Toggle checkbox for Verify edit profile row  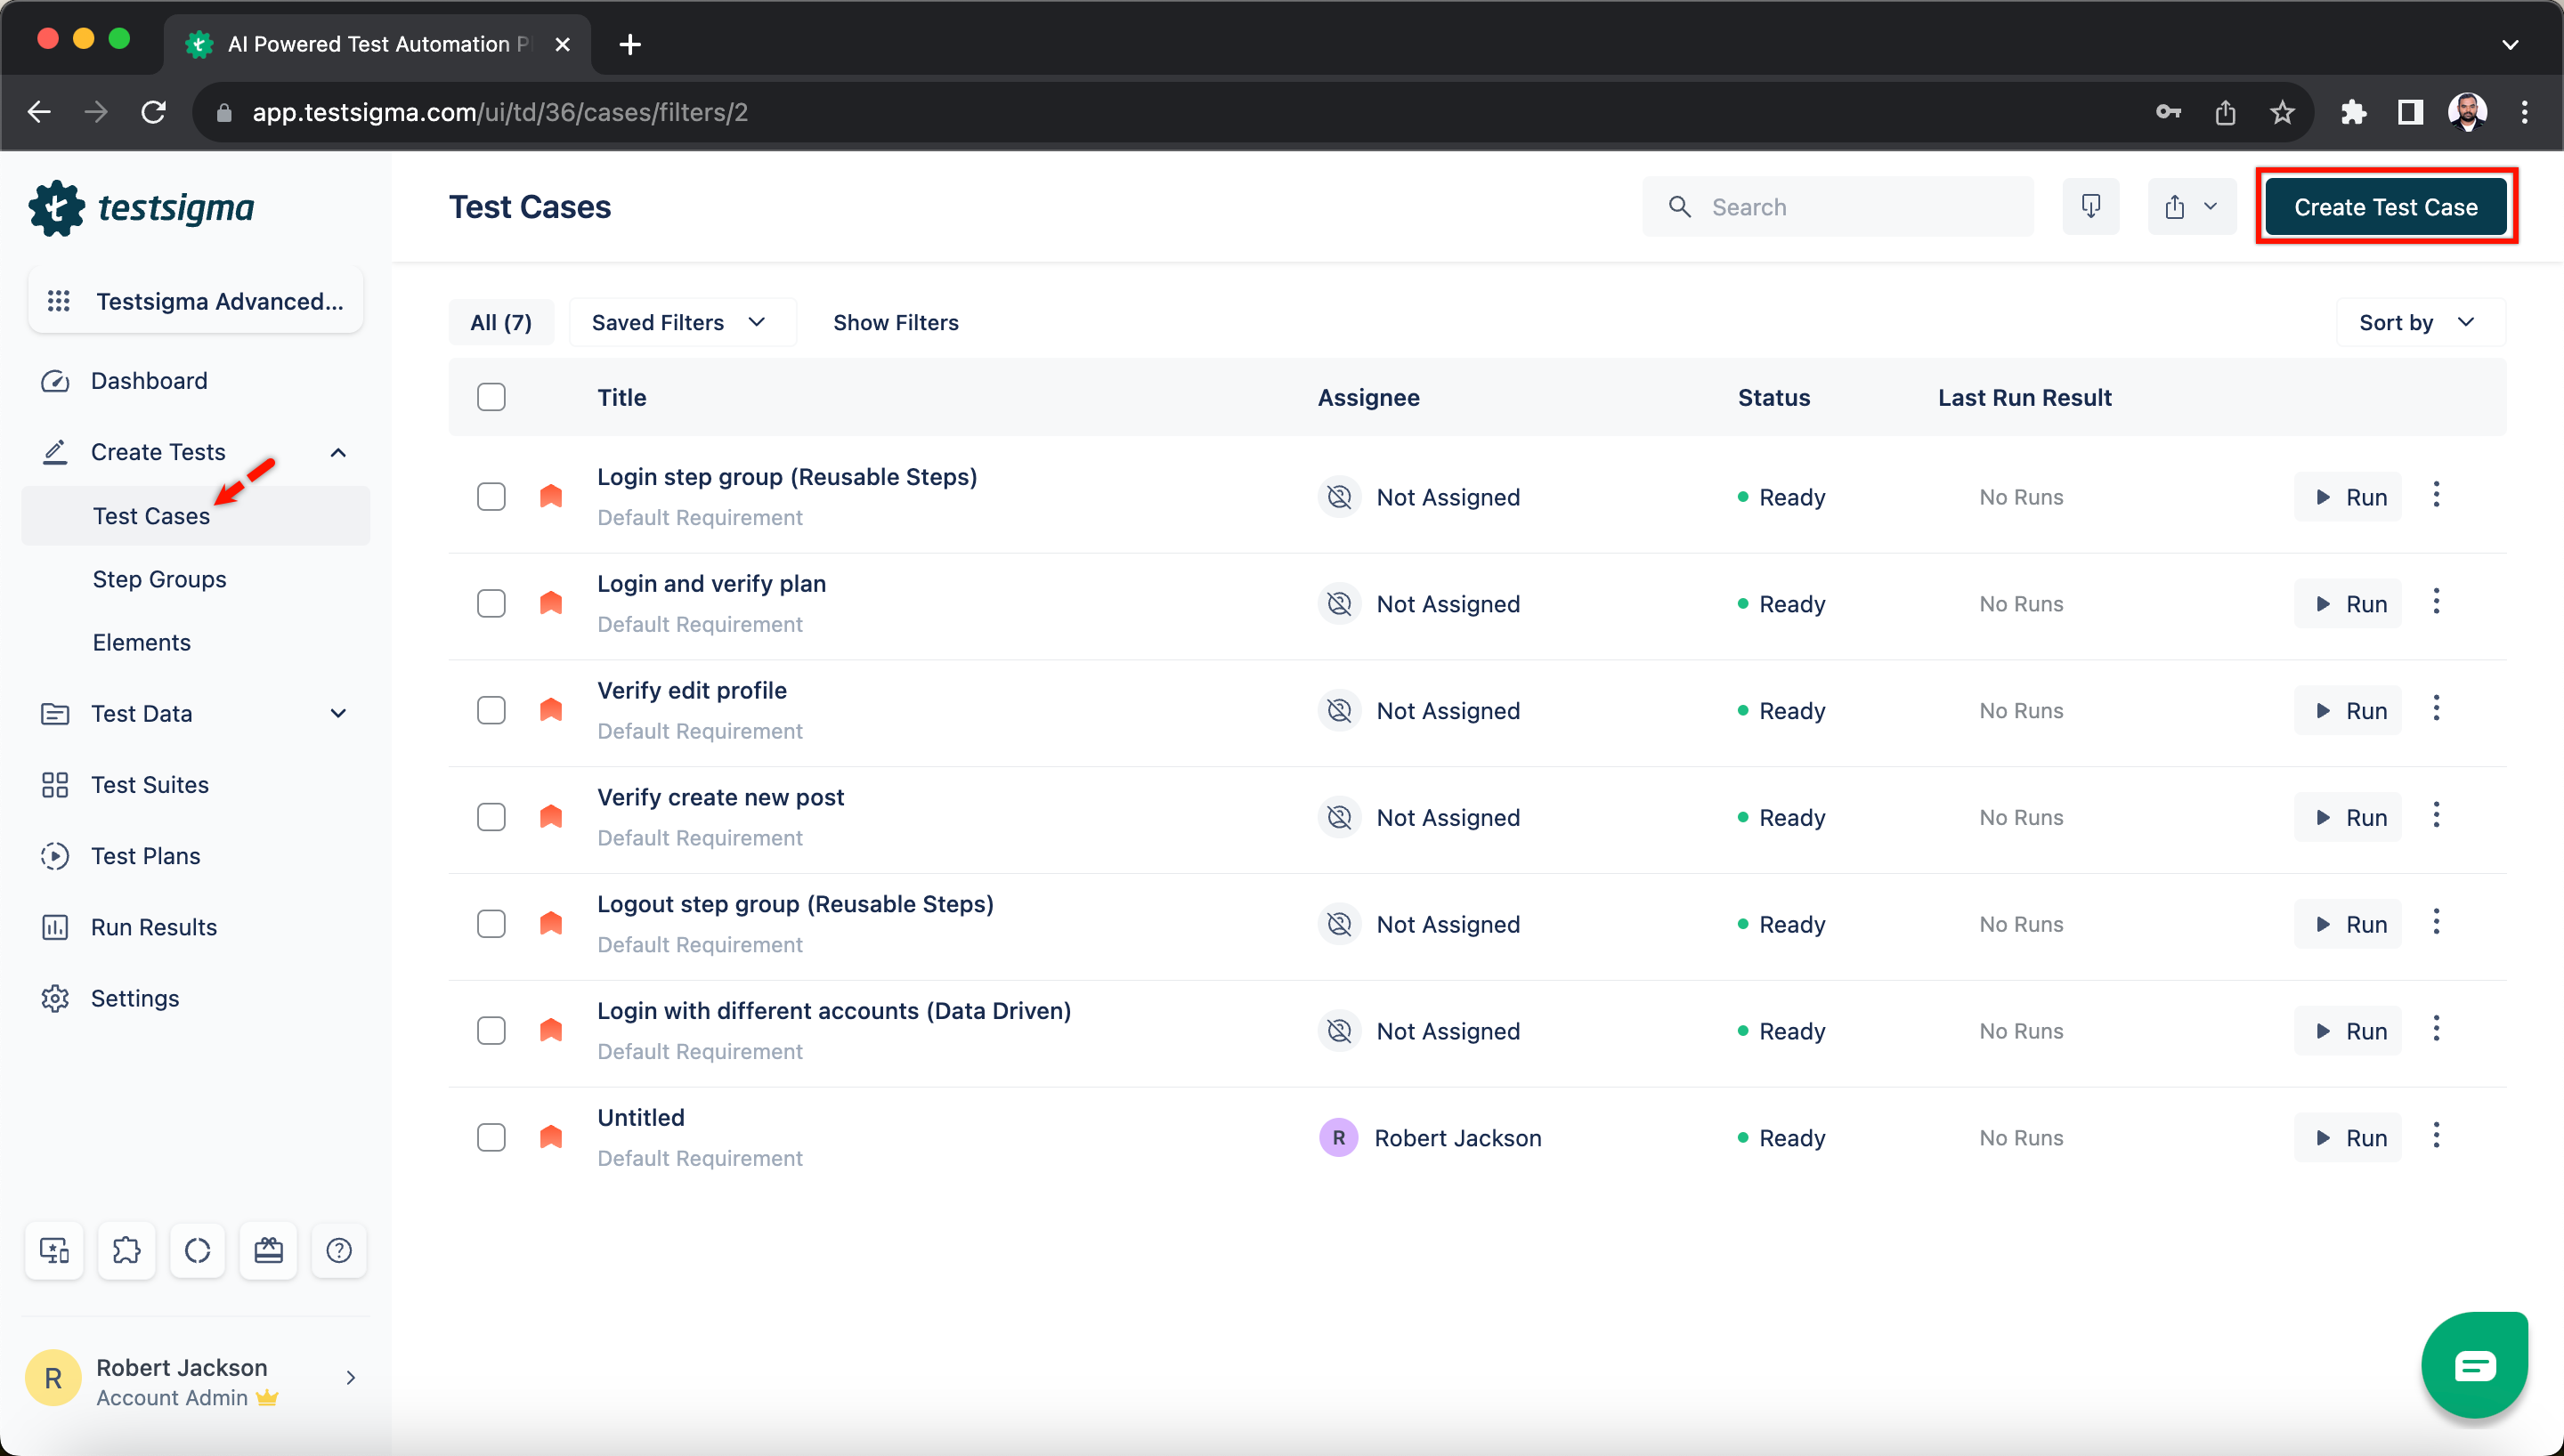[490, 709]
